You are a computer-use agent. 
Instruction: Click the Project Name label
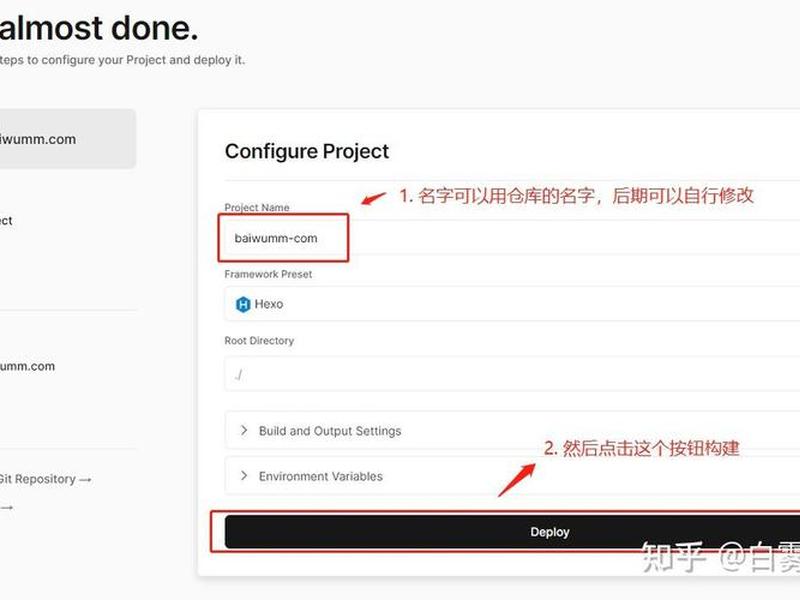257,207
